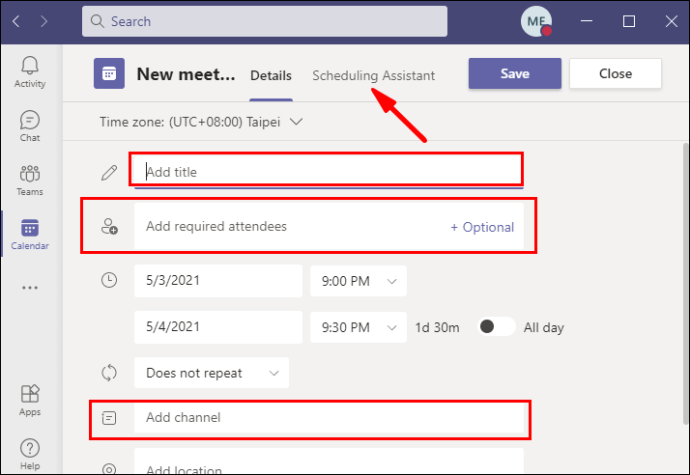Click the Add title field
The image size is (690, 475).
tap(329, 172)
